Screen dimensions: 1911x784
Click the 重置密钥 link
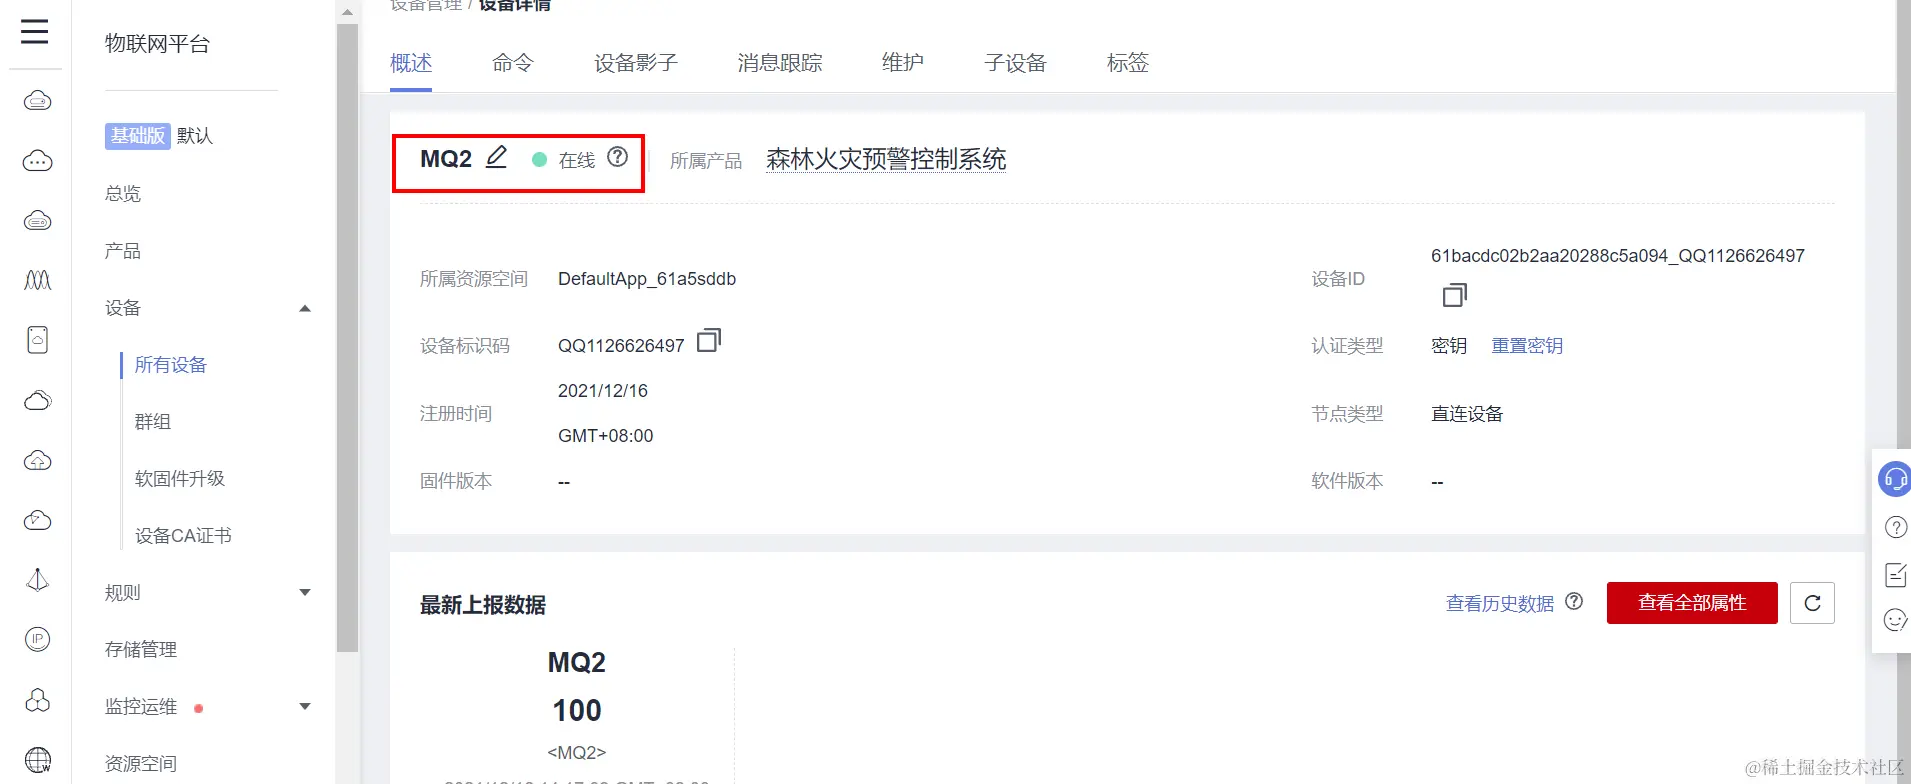click(x=1527, y=346)
